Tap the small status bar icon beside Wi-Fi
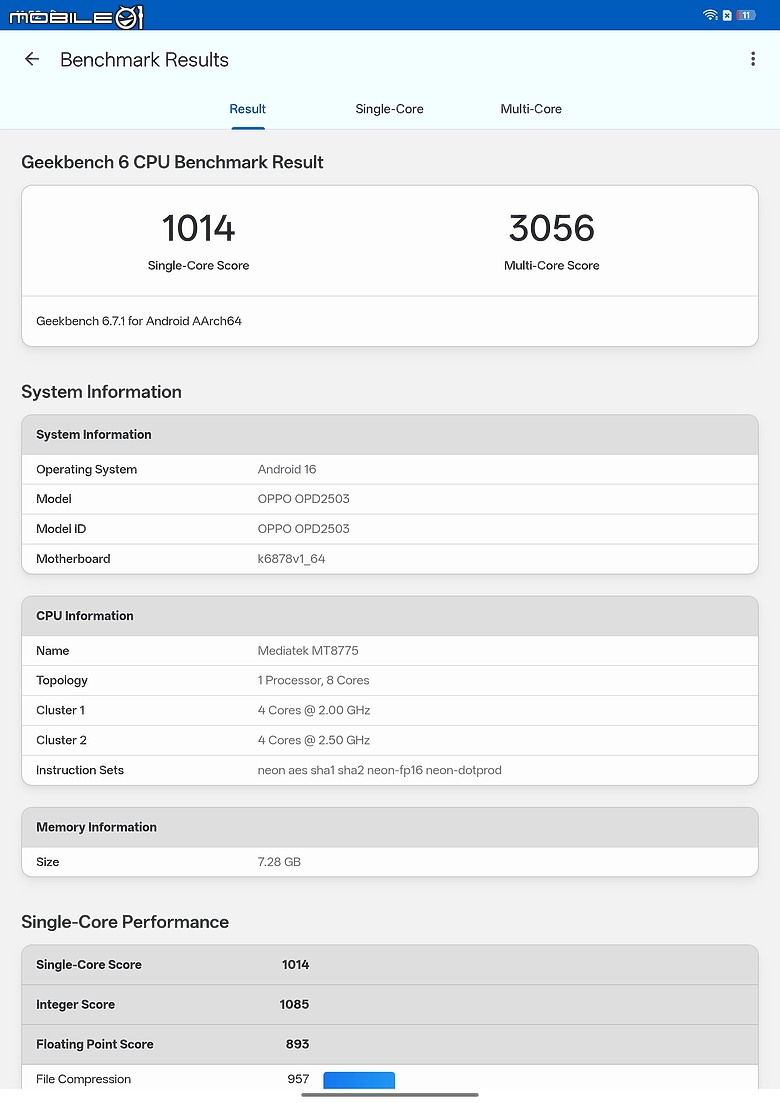Viewport: 780px width, 1103px height. coord(727,15)
